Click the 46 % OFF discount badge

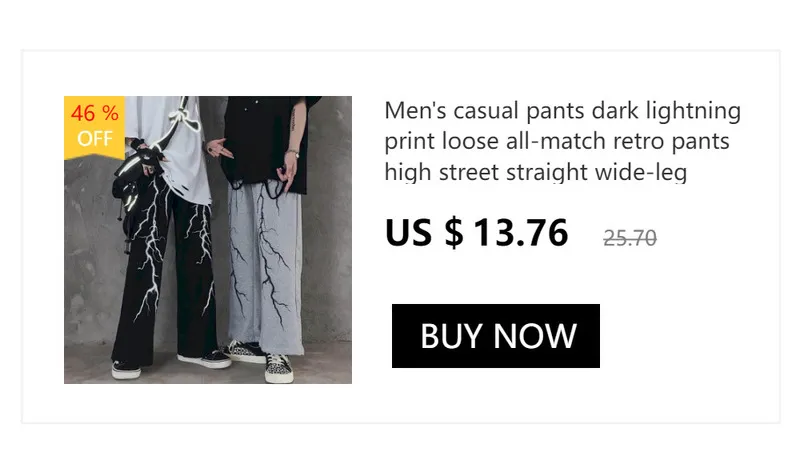coord(94,127)
